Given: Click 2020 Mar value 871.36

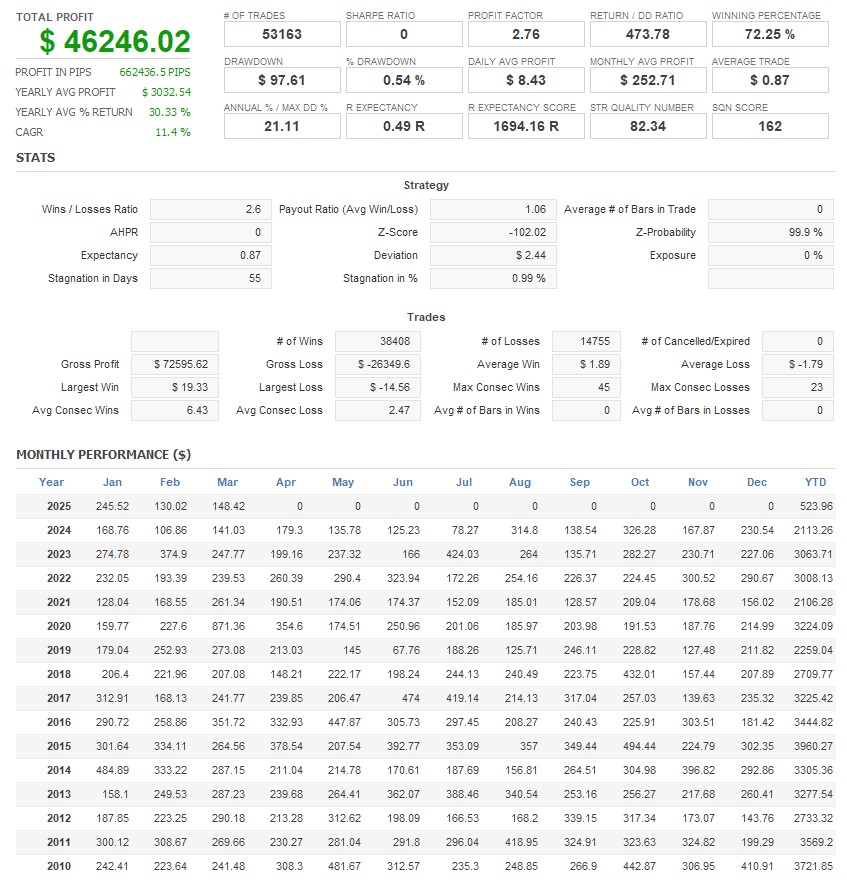Looking at the screenshot, I should [228, 626].
